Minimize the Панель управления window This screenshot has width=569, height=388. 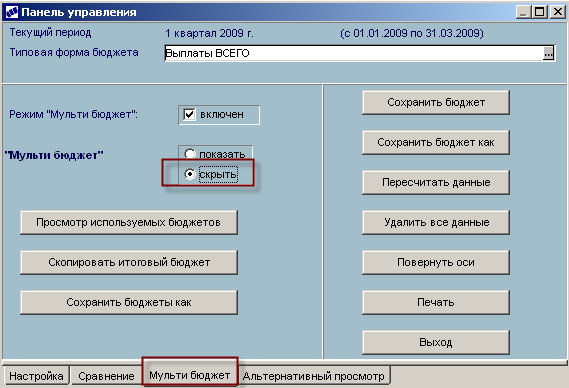[523, 12]
